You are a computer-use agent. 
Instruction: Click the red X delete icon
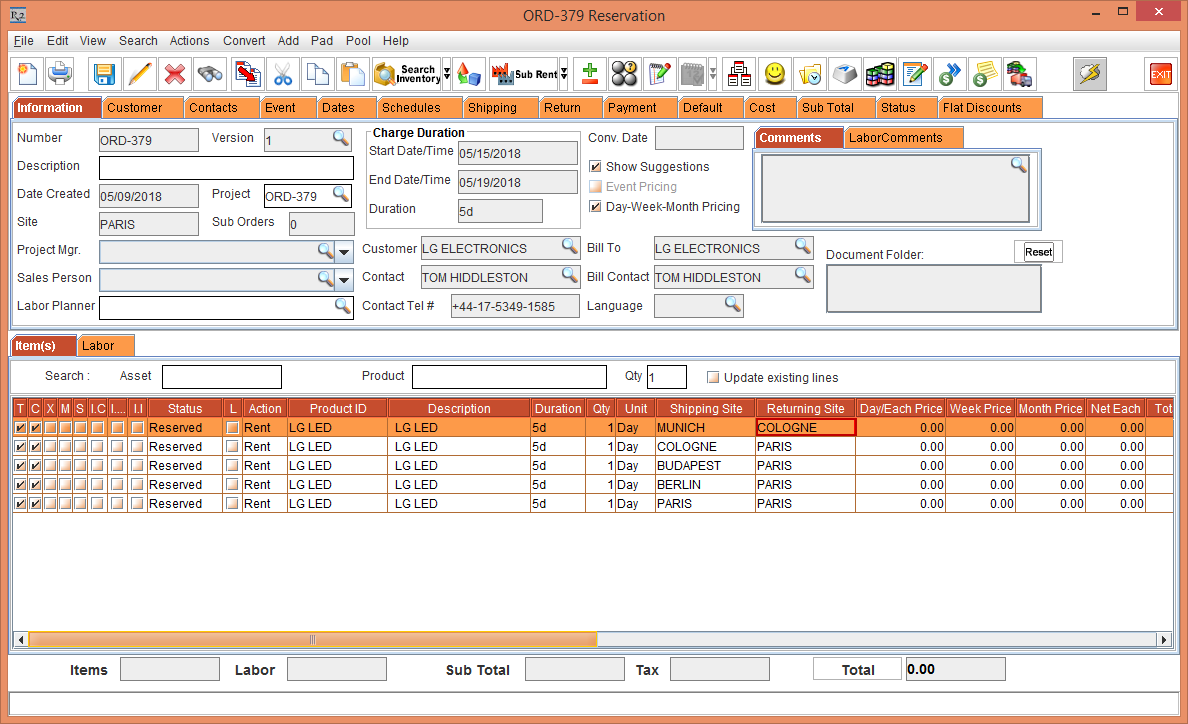(175, 74)
